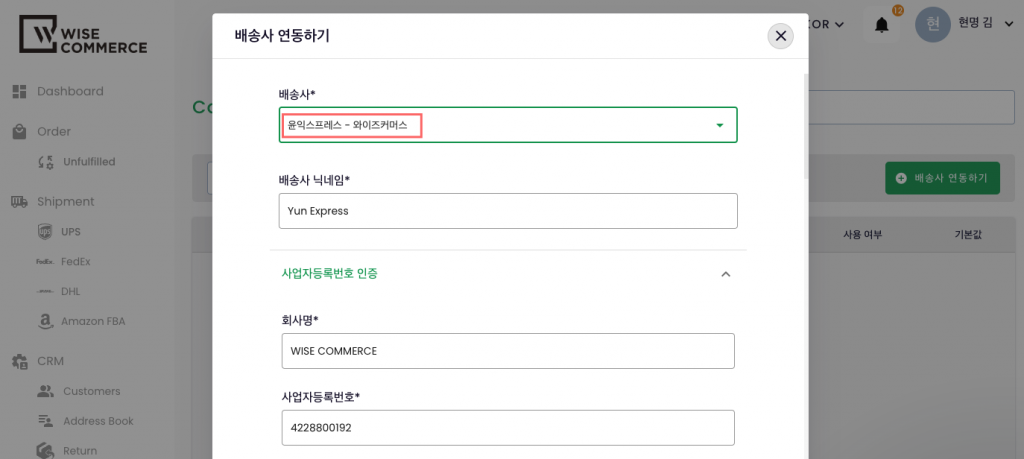The height and width of the screenshot is (459, 1024).
Task: Select DHL shipment menu item
Action: pyautogui.click(x=70, y=292)
